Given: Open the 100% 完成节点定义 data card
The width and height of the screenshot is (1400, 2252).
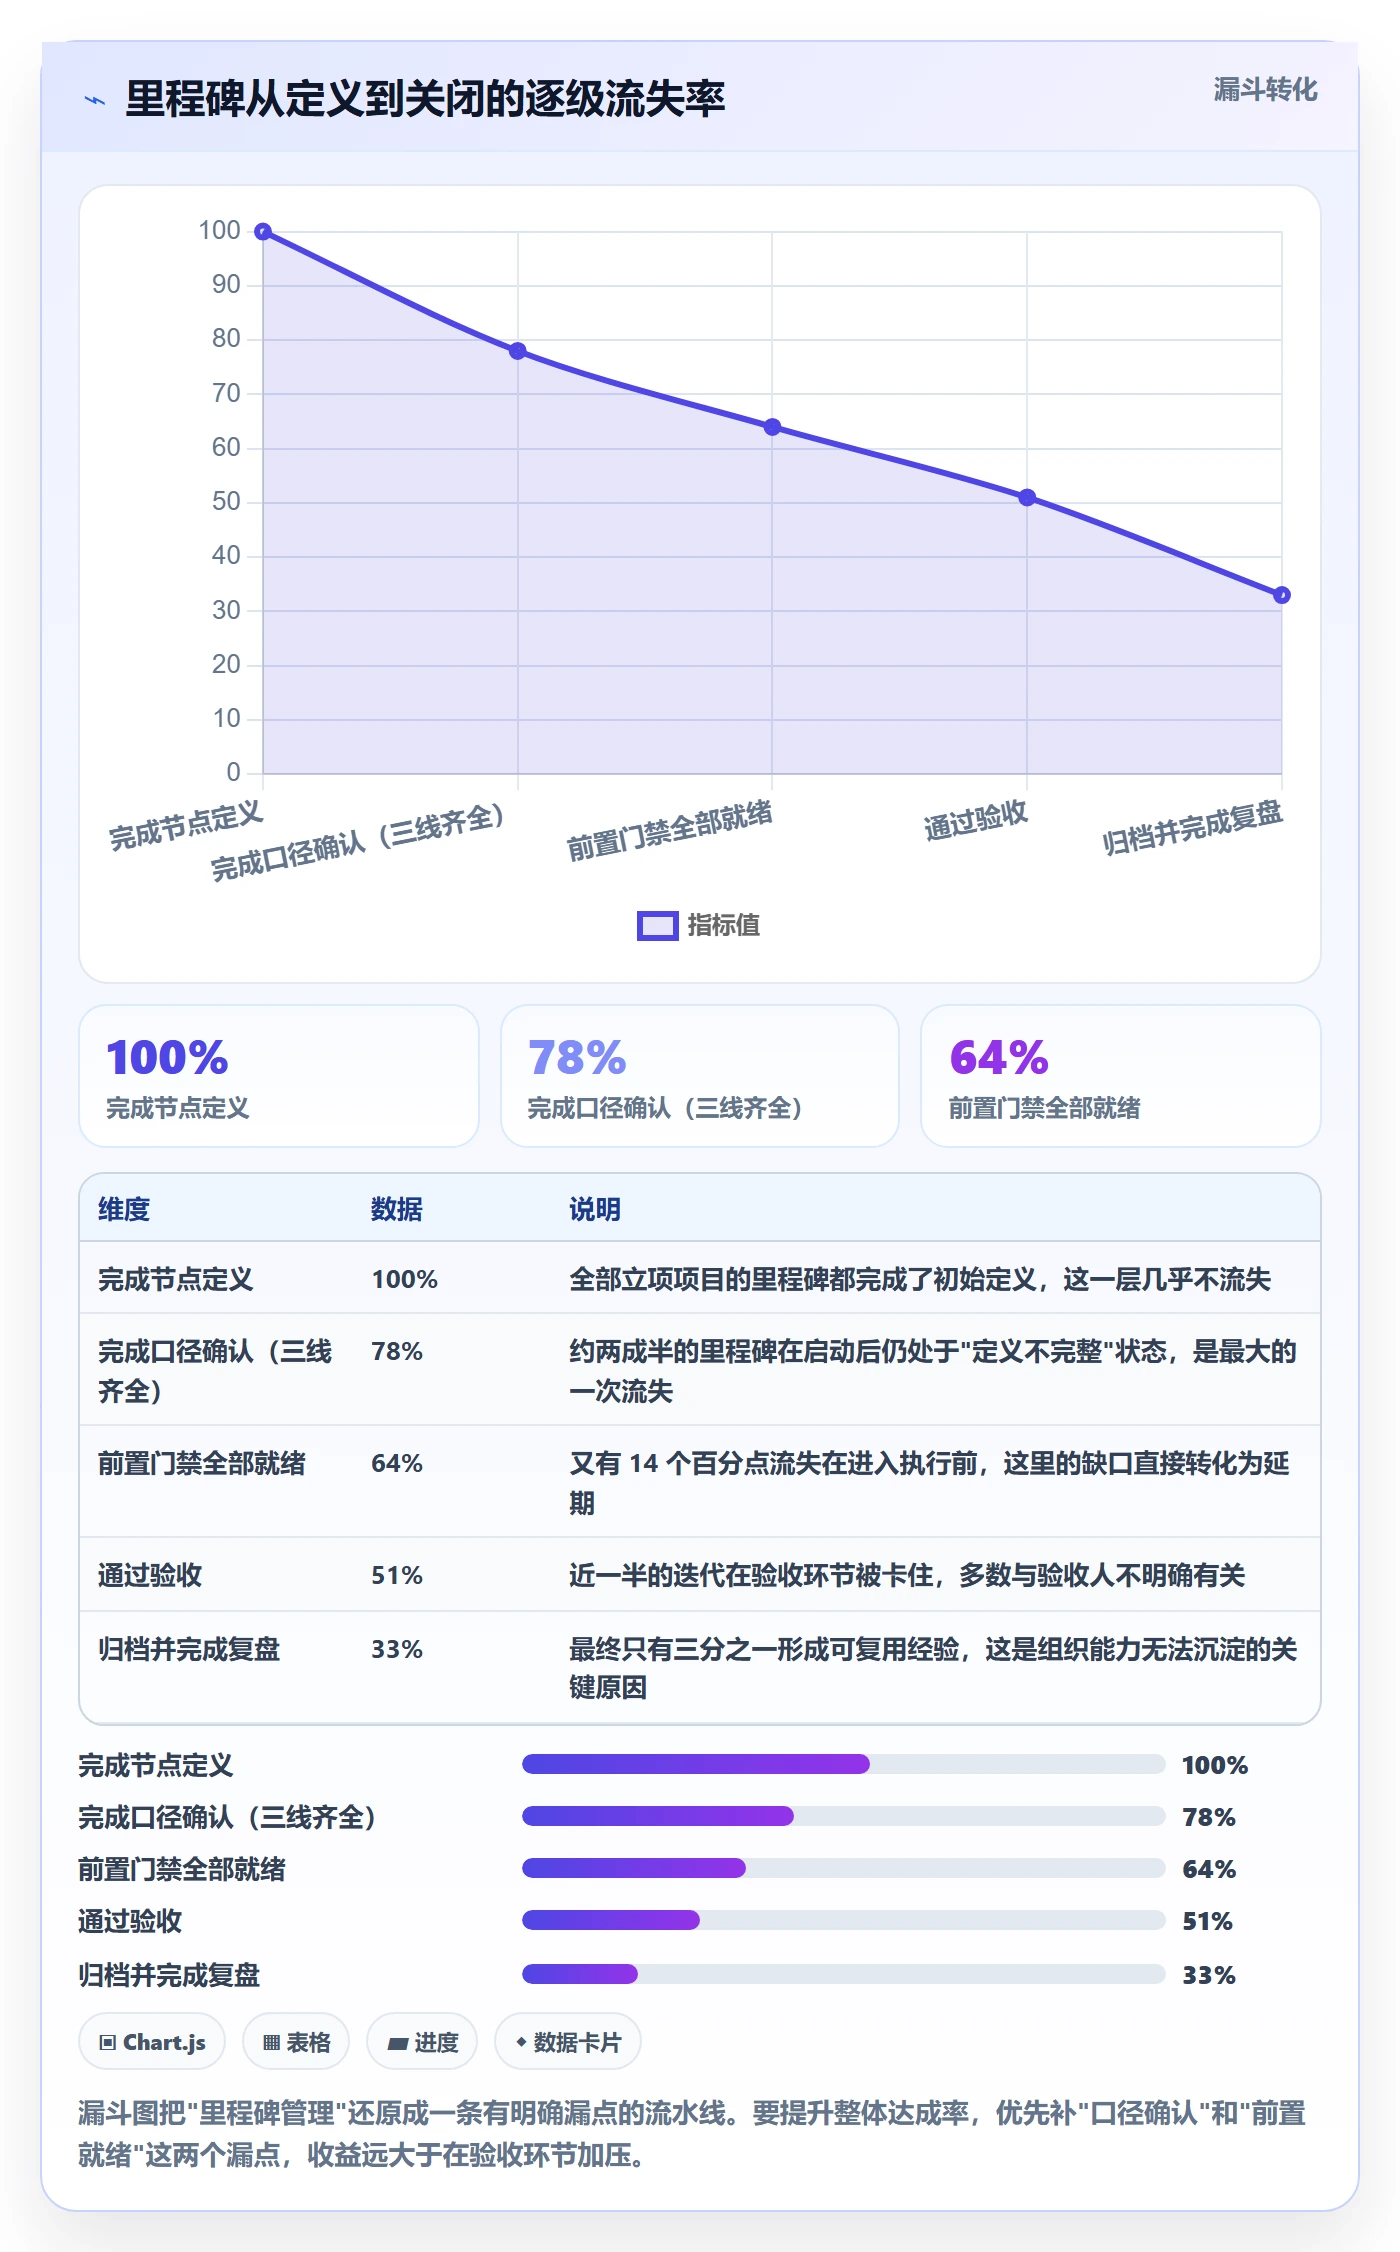Looking at the screenshot, I should click(x=279, y=1076).
